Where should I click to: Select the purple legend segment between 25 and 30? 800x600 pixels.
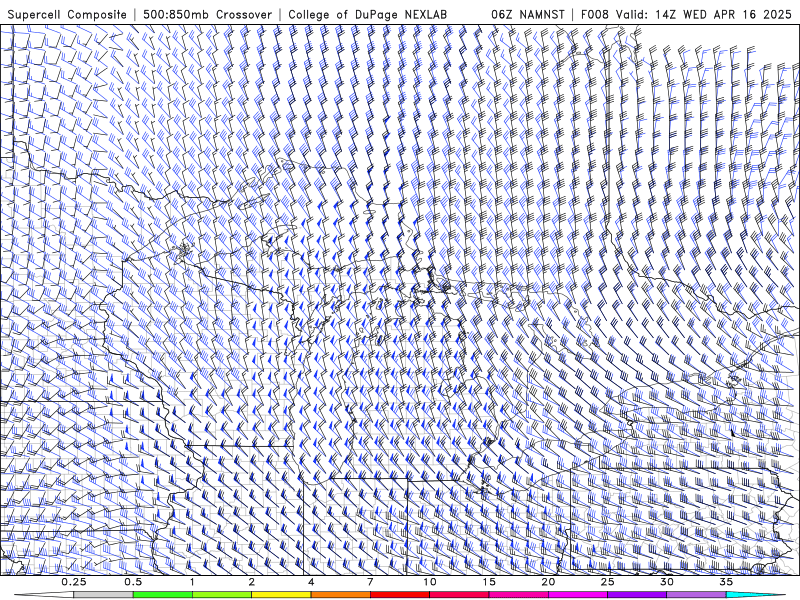coord(637,595)
